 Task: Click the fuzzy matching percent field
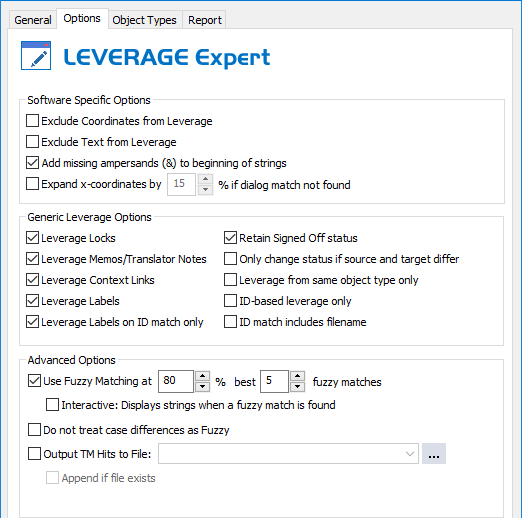[176, 381]
